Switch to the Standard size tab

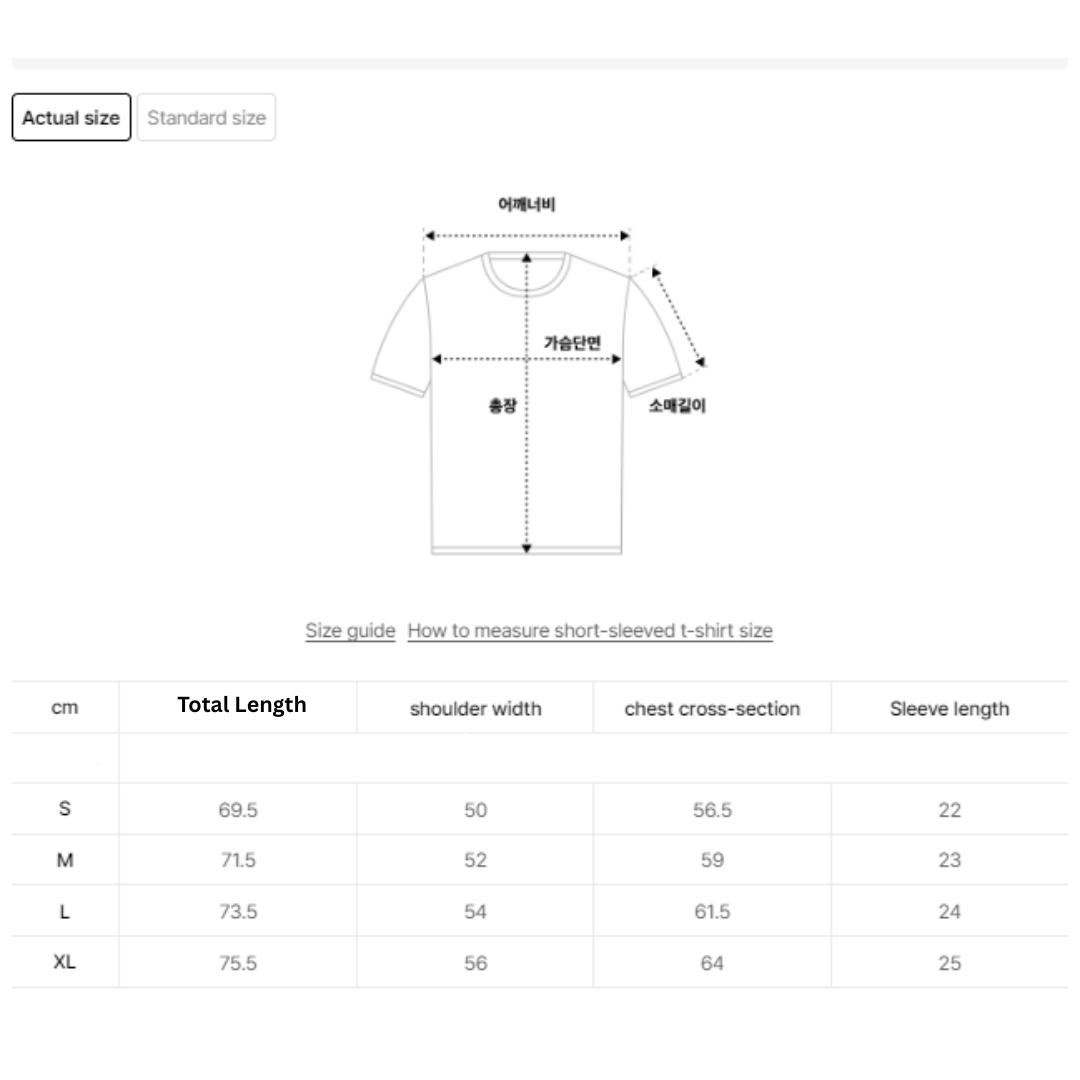(x=206, y=118)
